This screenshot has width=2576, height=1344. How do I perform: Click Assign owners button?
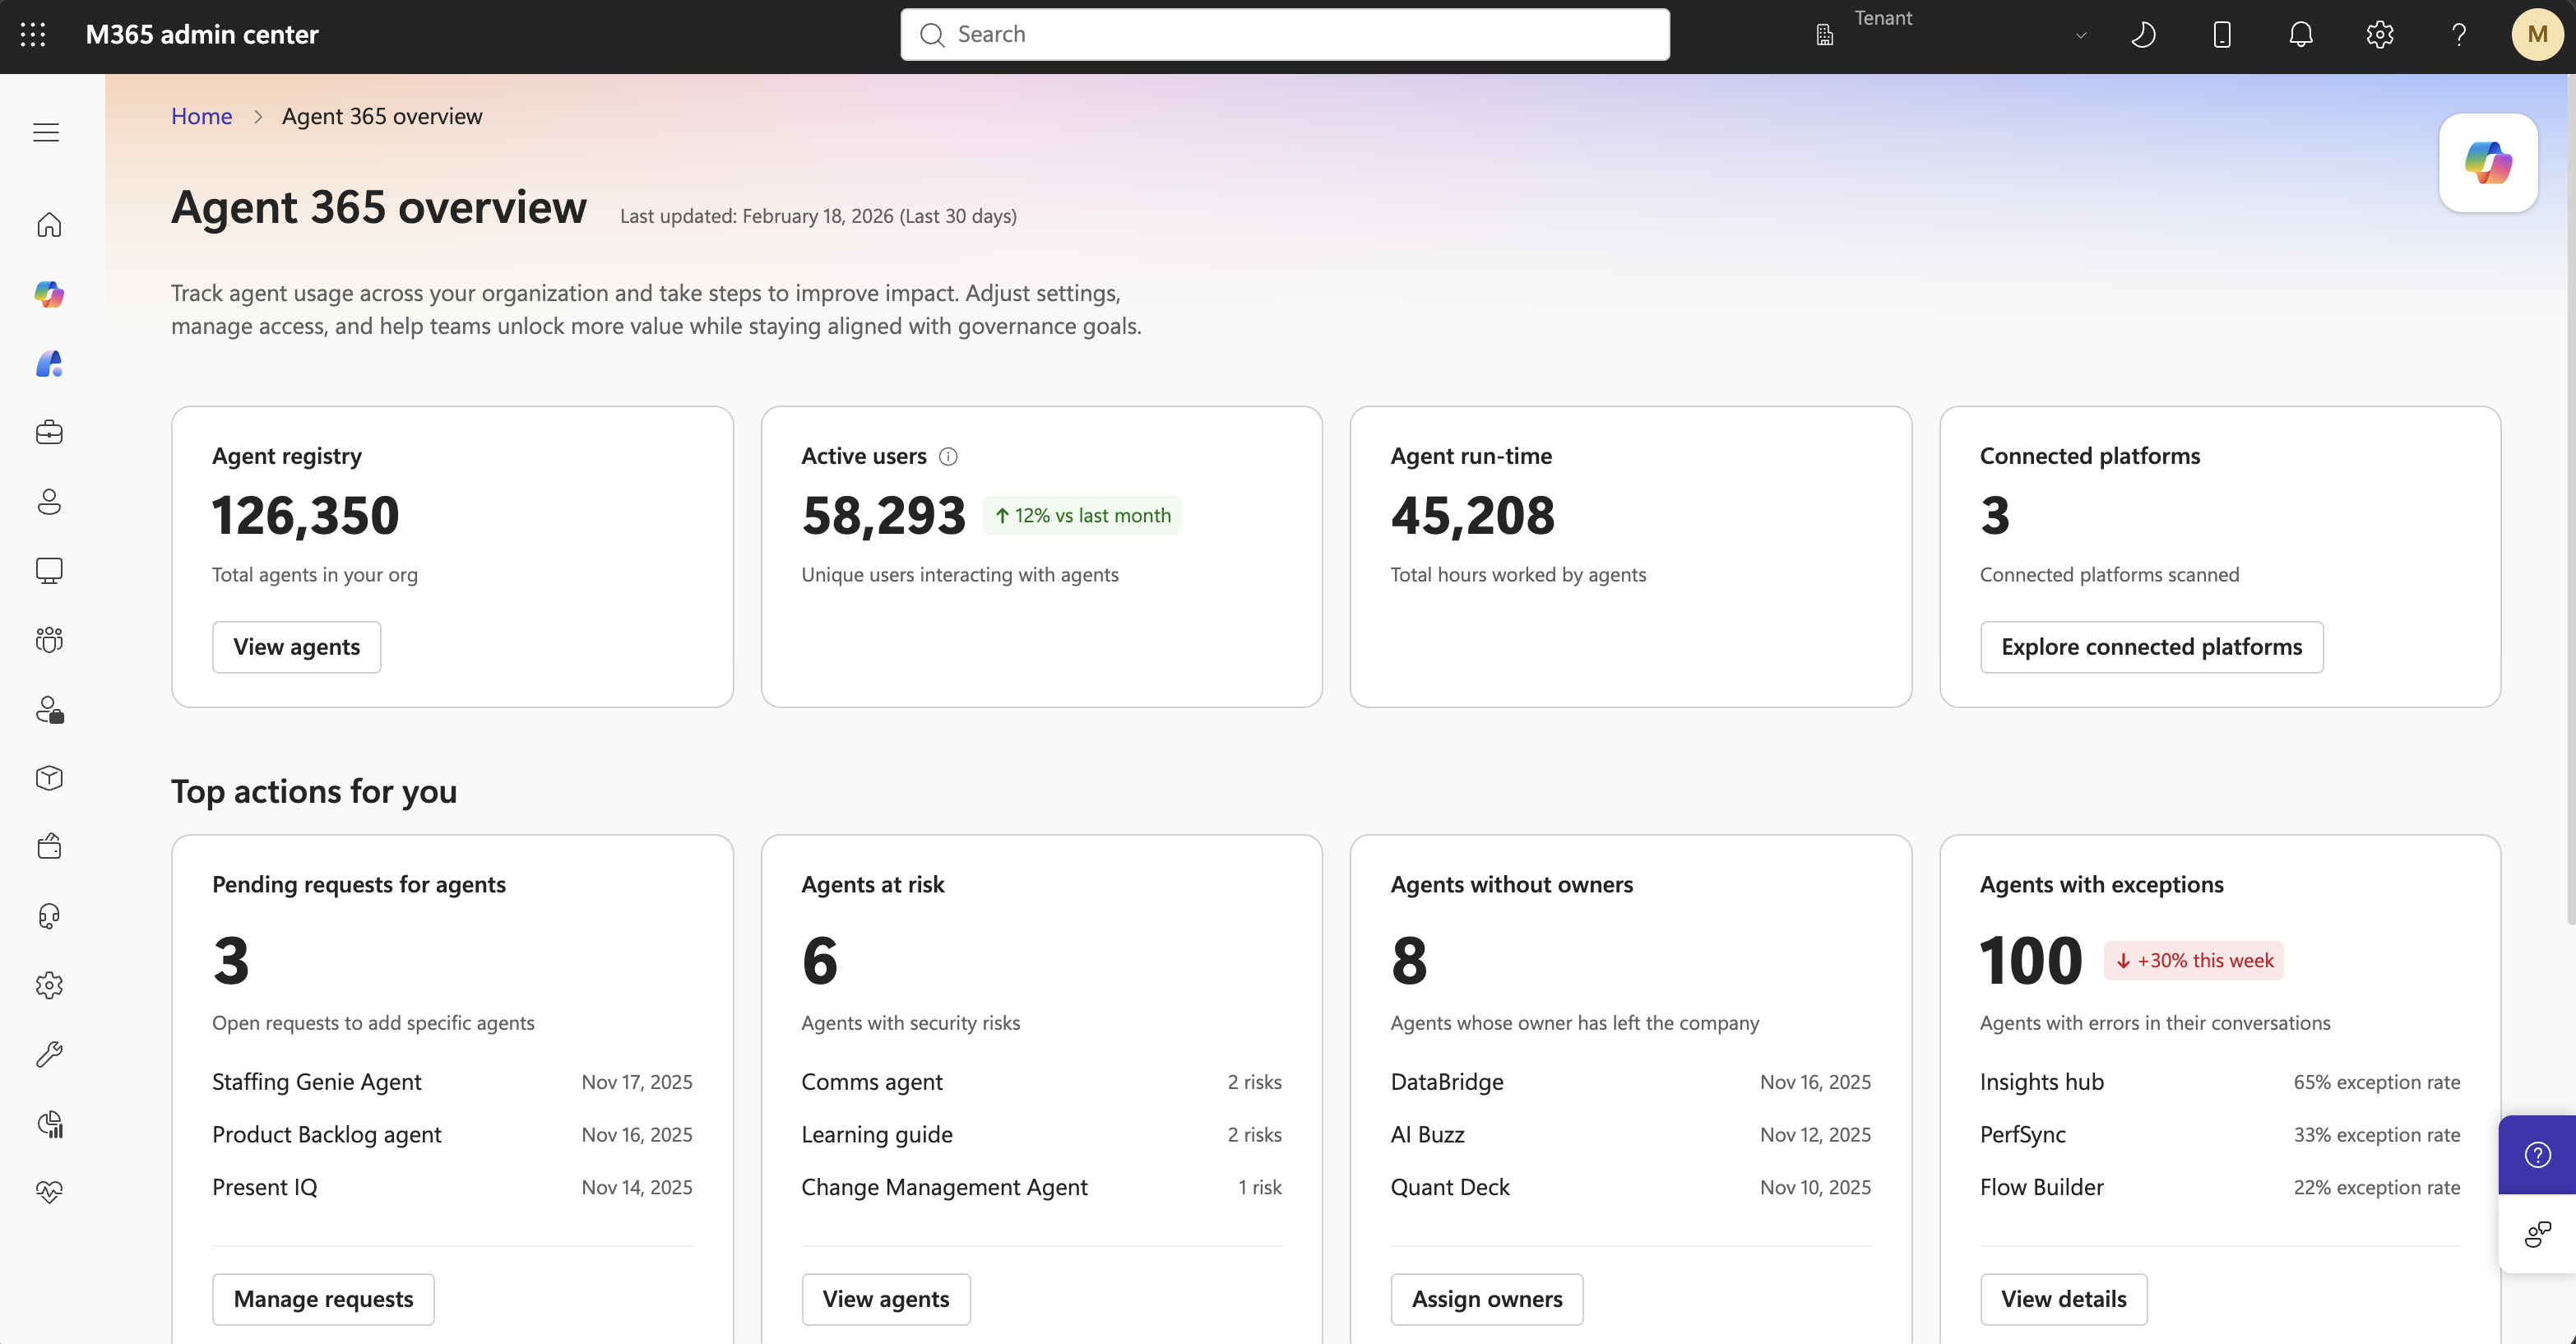tap(1486, 1299)
